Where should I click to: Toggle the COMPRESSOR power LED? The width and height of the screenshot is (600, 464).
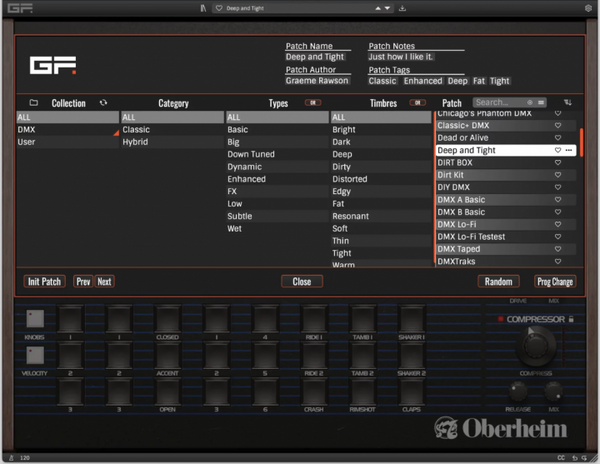[x=500, y=319]
